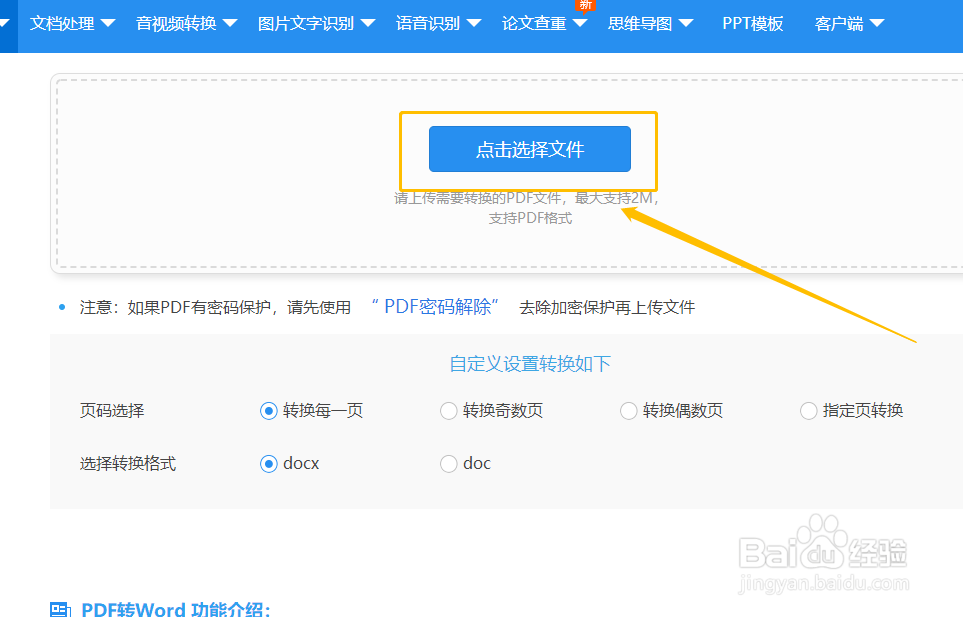The height and width of the screenshot is (617, 963).
Task: Expand dropdown arrow next to 音视频转换
Action: (x=230, y=23)
